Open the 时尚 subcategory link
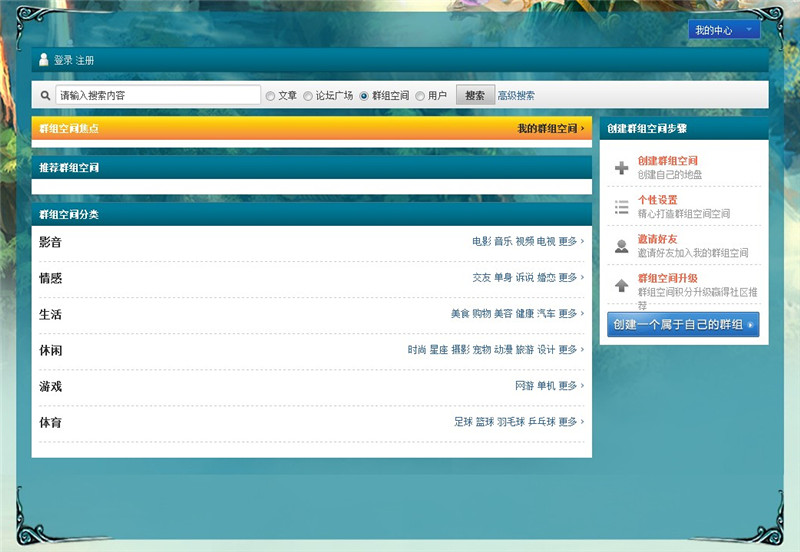This screenshot has height=552, width=800. click(417, 350)
